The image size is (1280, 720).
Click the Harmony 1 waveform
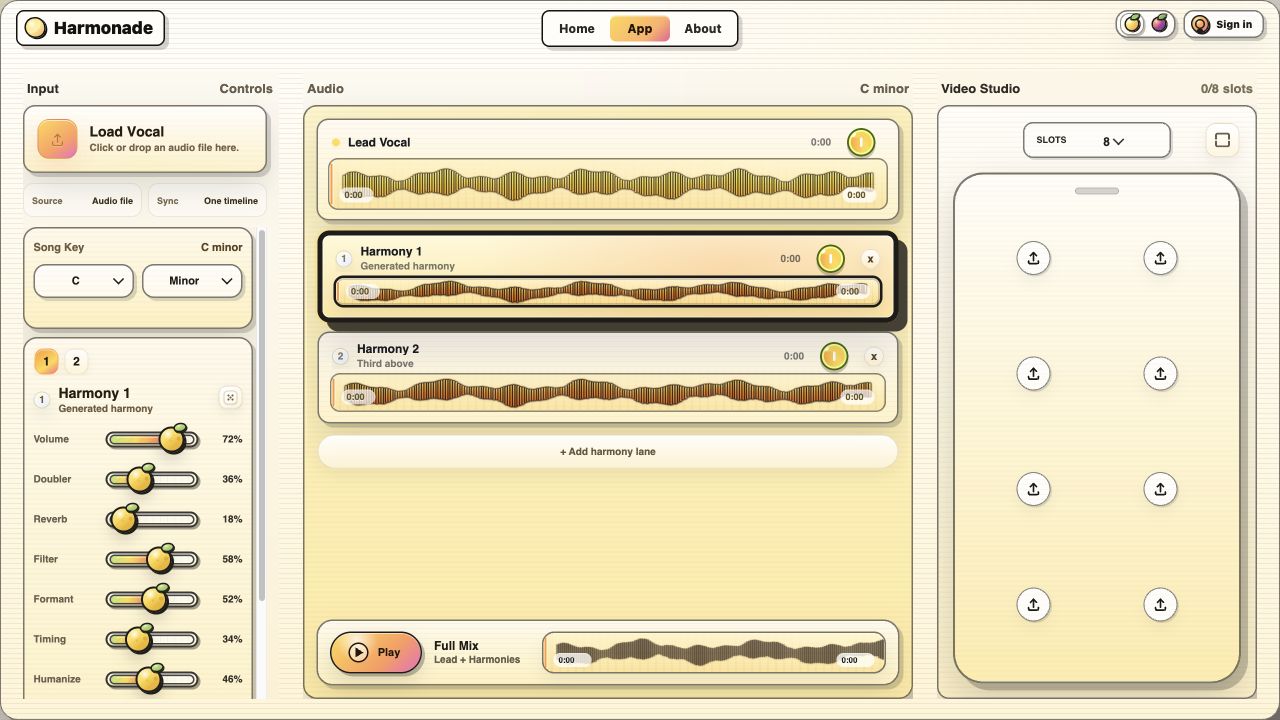coord(608,291)
